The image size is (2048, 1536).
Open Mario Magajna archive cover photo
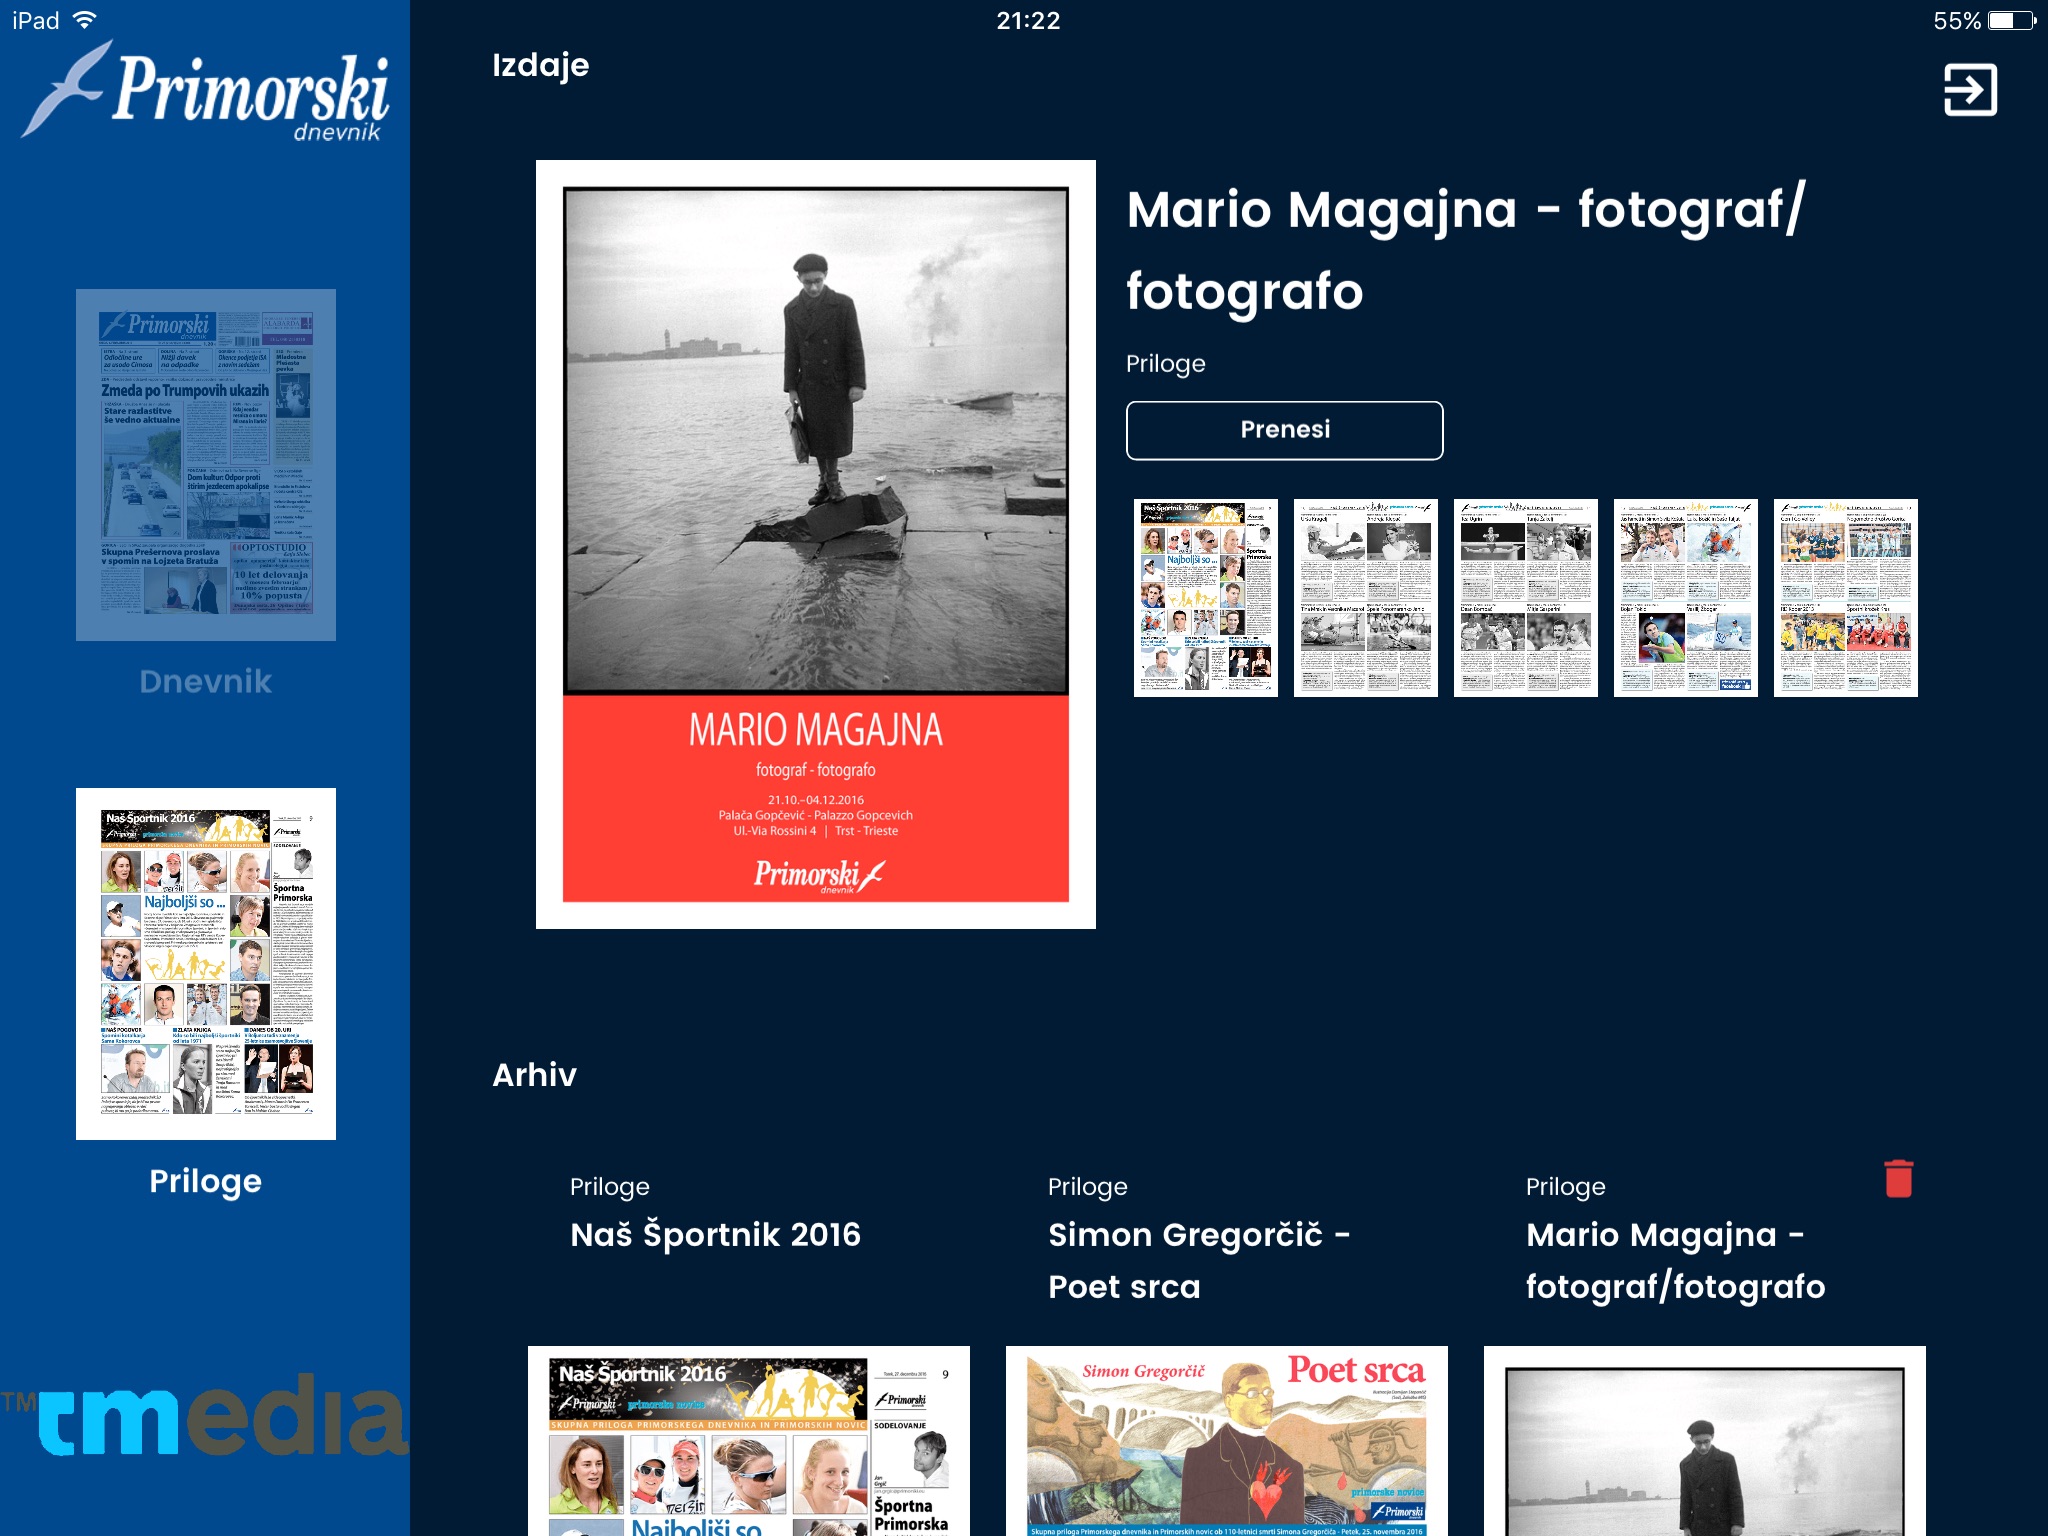point(1705,1441)
